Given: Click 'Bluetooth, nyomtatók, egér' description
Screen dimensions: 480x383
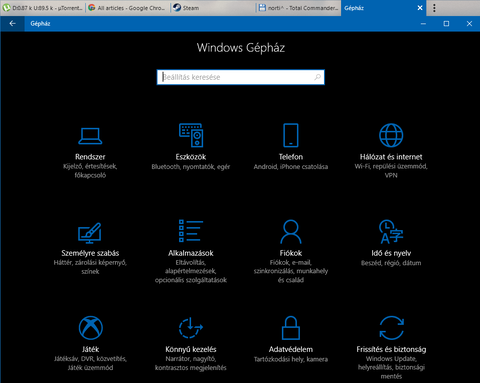Looking at the screenshot, I should click(x=191, y=167).
